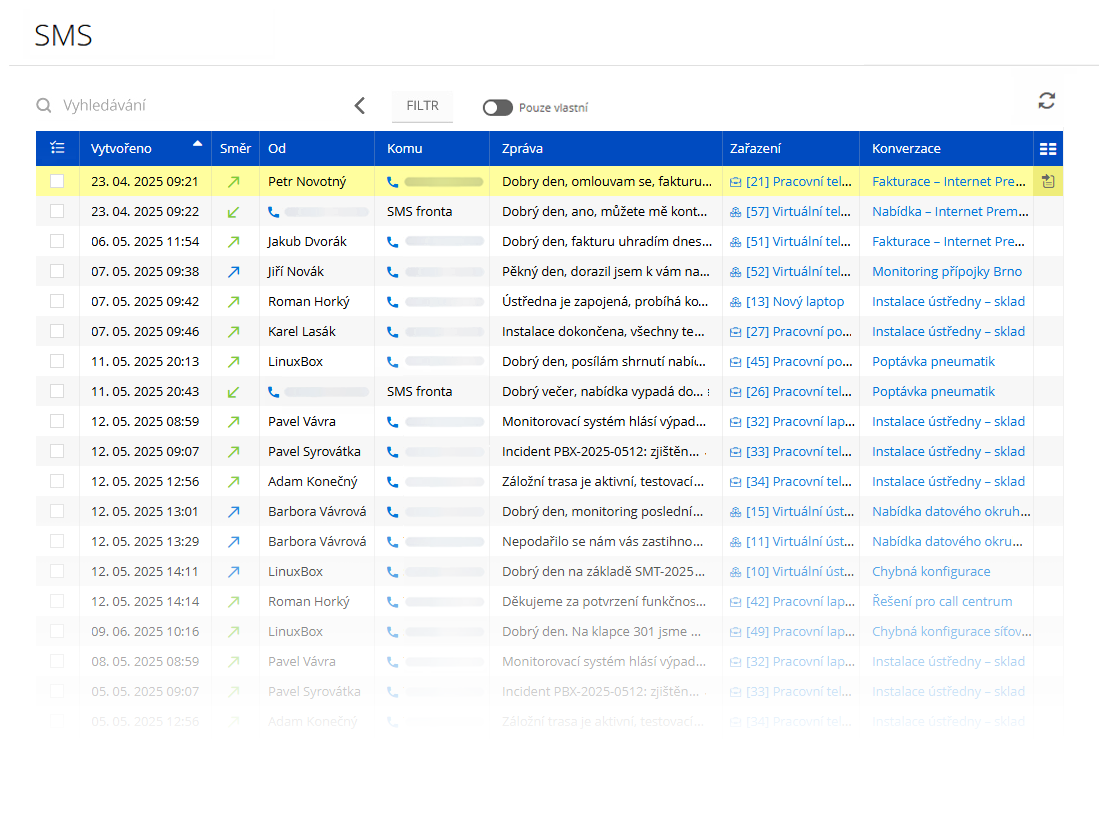The height and width of the screenshot is (840, 1099).
Task: Collapse the panel with left chevron
Action: (x=360, y=106)
